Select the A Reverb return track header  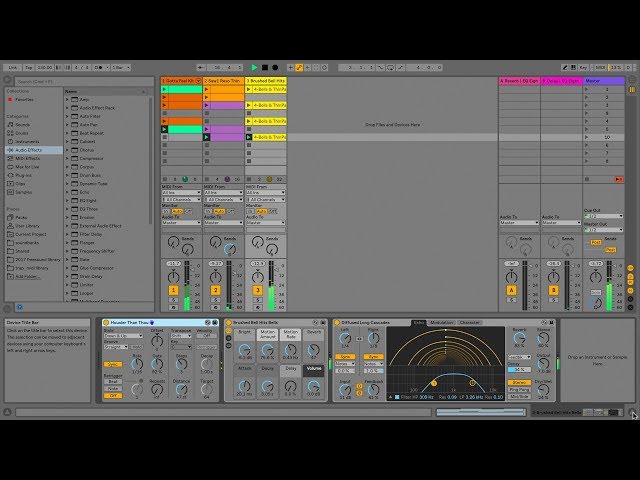coord(519,81)
